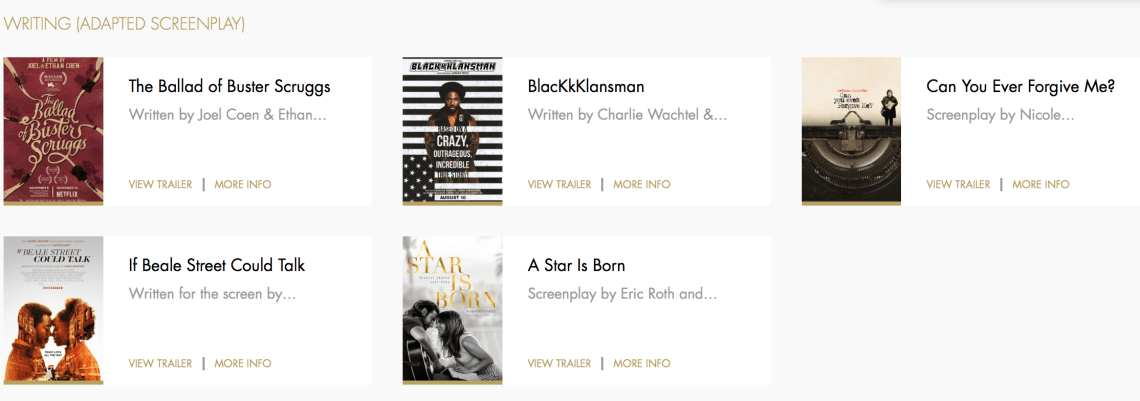The height and width of the screenshot is (401, 1140).
Task: View trailer for Can You Ever Forgive Me?
Action: (x=958, y=184)
